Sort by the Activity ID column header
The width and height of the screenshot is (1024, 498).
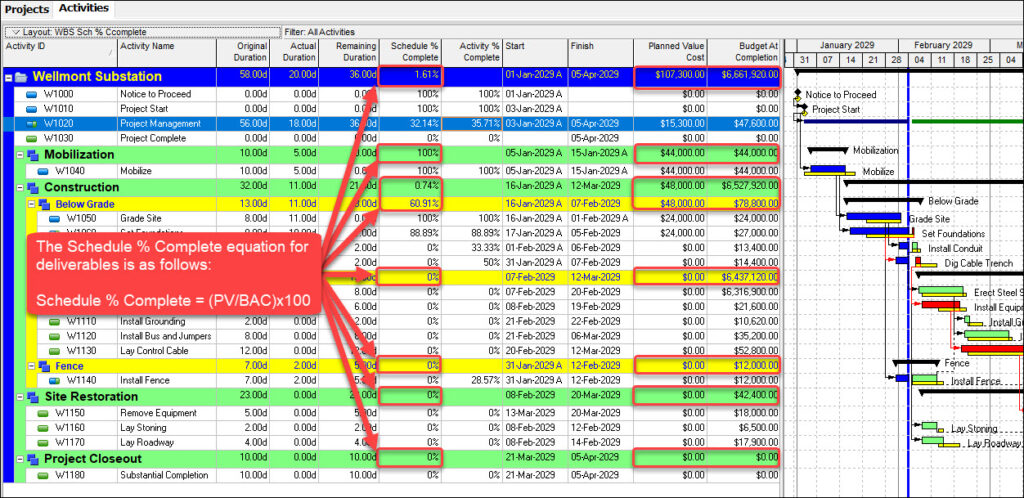pyautogui.click(x=60, y=52)
